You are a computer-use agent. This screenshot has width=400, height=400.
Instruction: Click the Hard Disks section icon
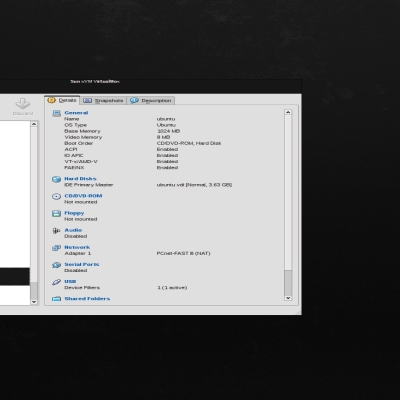[x=56, y=179]
